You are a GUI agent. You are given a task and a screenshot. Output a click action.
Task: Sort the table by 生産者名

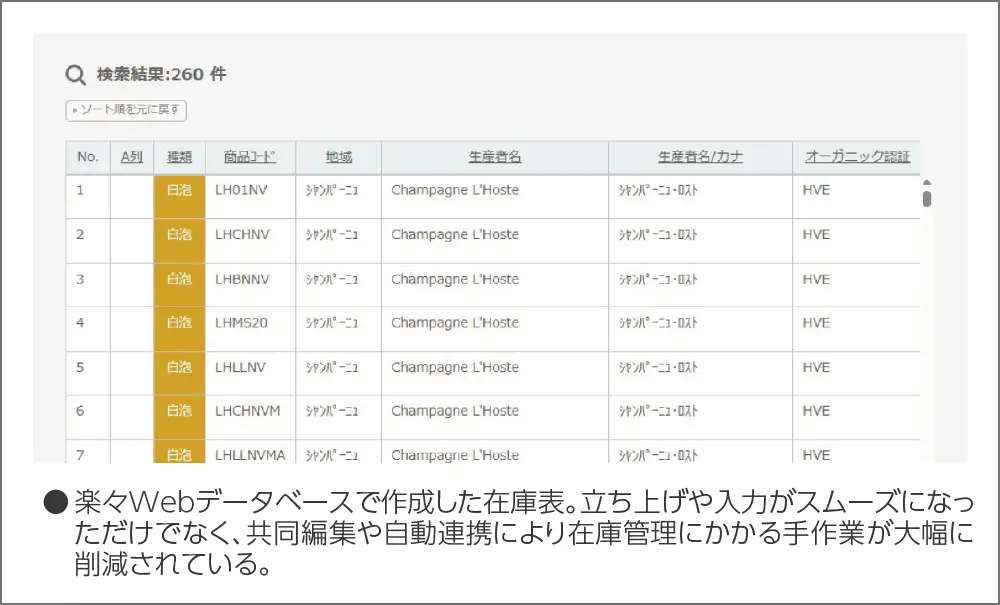click(495, 157)
